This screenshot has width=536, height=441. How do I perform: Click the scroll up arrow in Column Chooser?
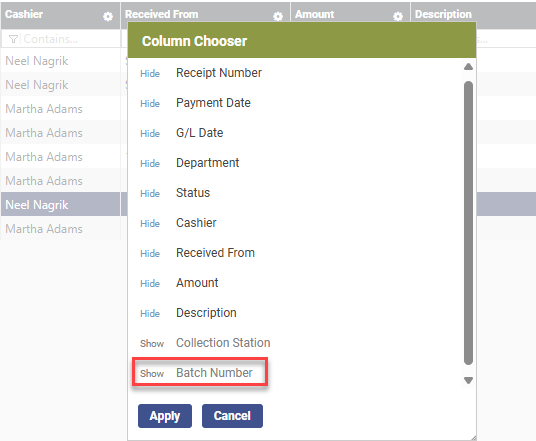coord(468,67)
